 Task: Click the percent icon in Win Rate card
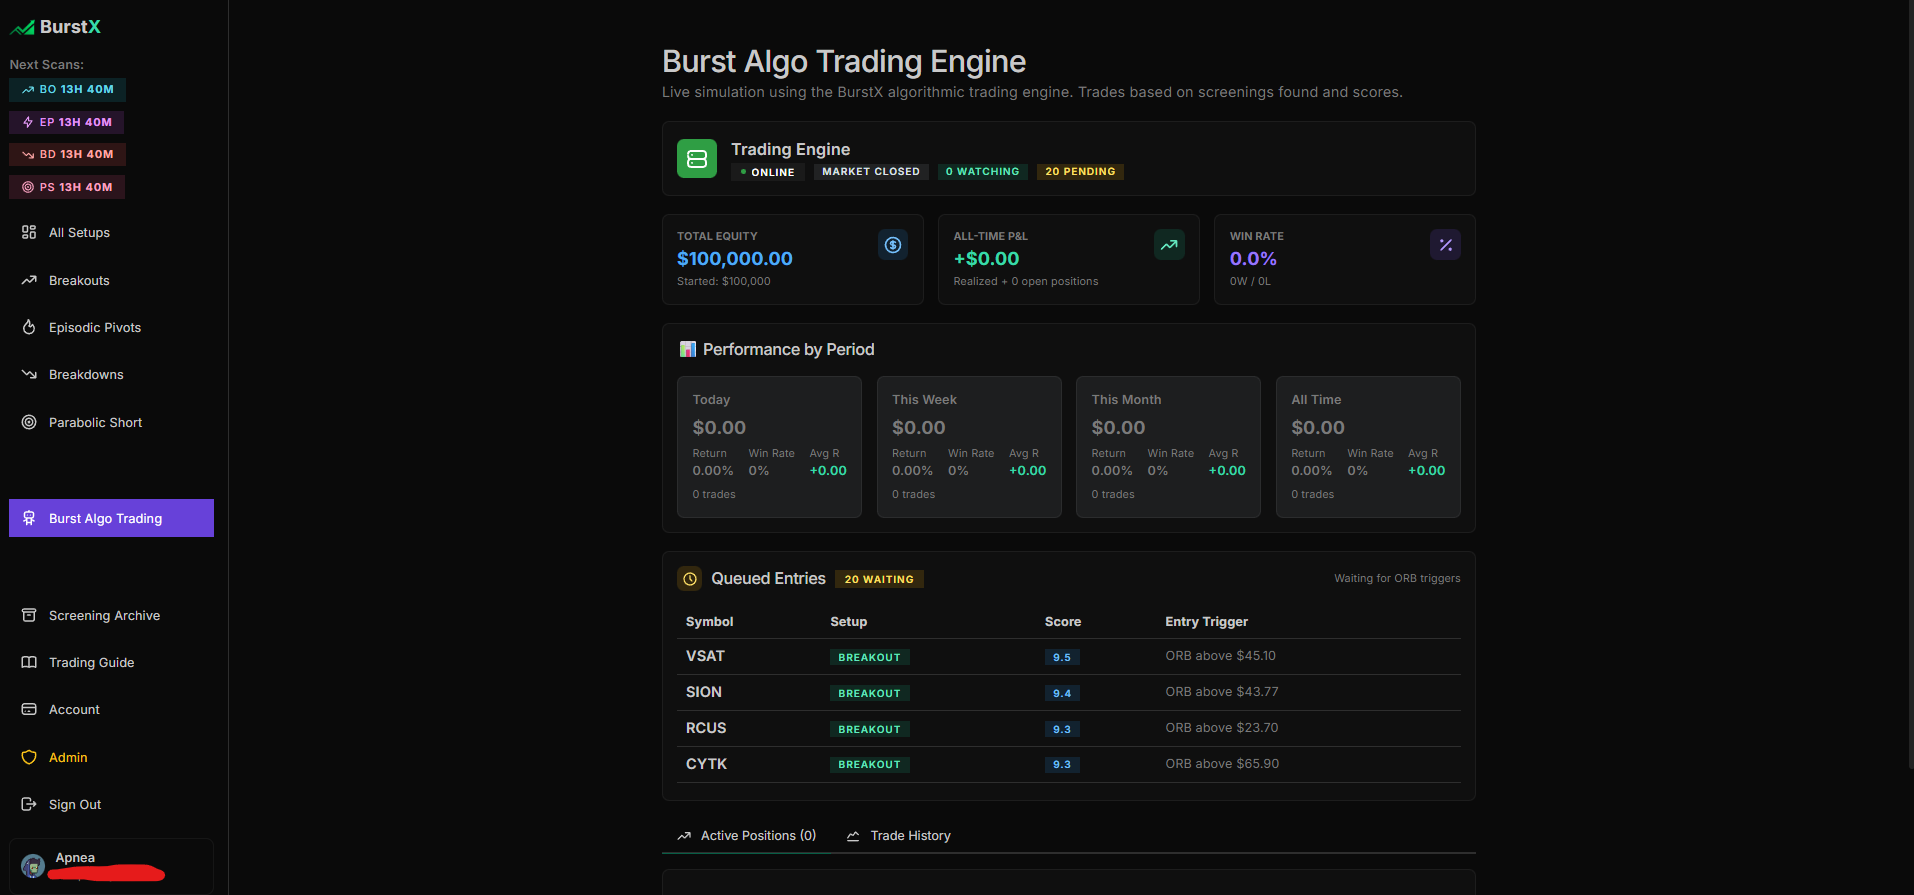tap(1445, 245)
